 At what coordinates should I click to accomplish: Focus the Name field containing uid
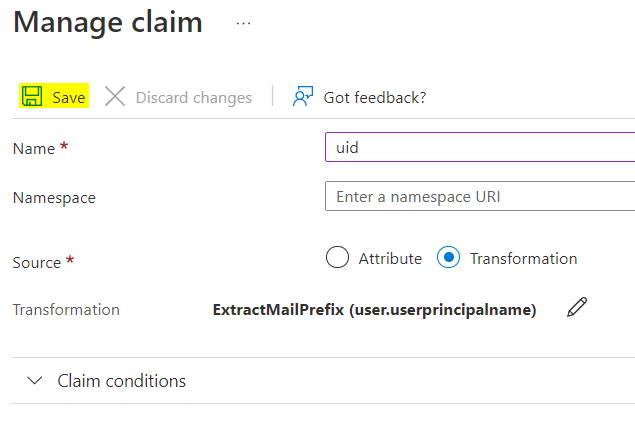[480, 147]
